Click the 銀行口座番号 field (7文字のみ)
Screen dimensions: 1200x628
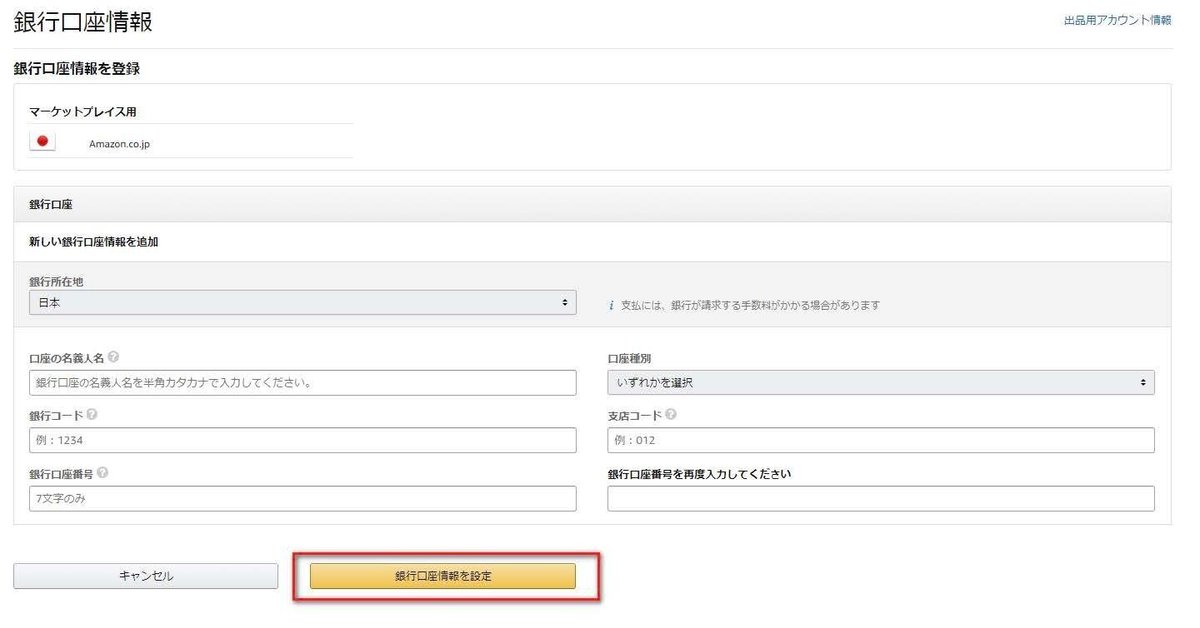click(x=303, y=498)
